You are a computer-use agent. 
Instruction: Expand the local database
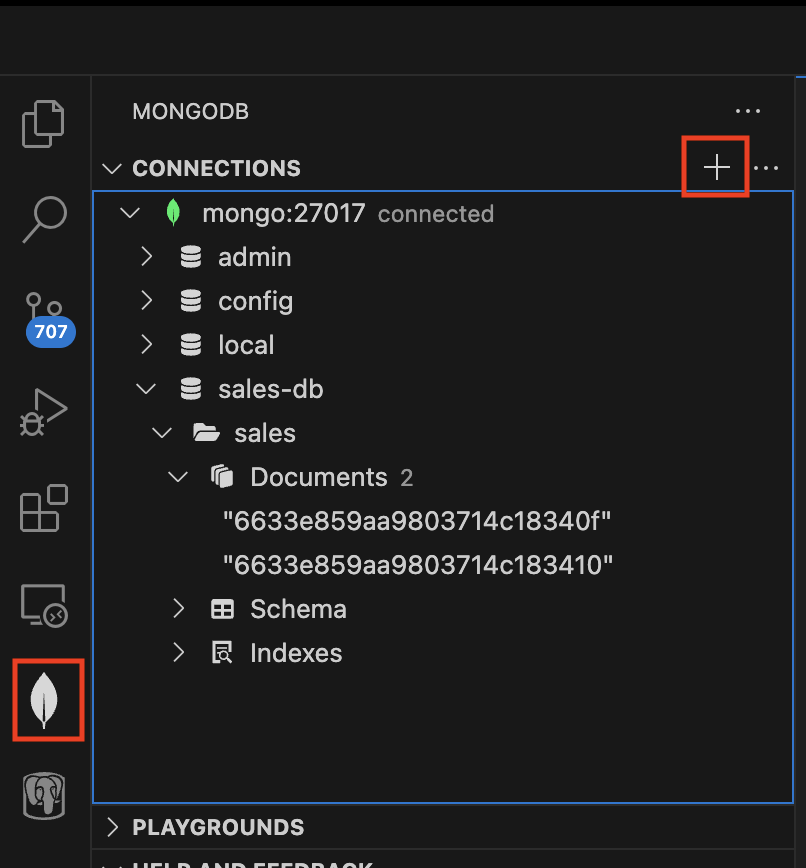146,344
